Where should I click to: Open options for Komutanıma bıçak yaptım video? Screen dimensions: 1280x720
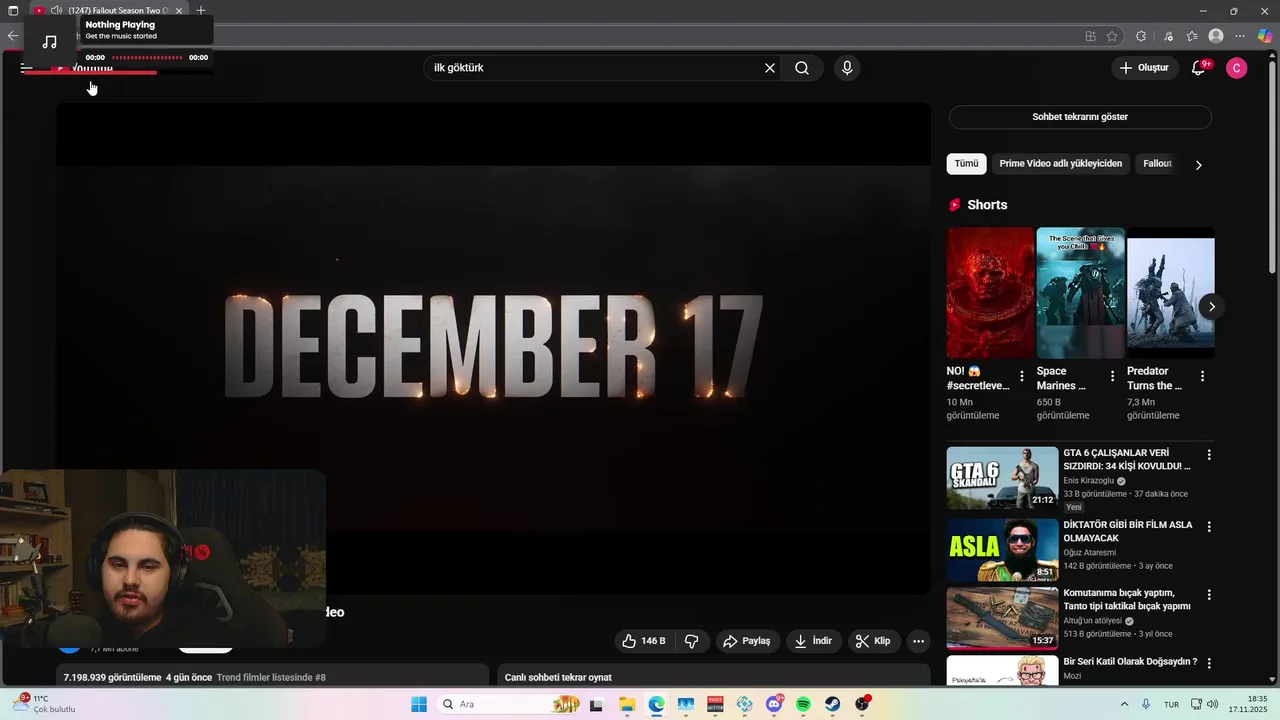pos(1209,595)
